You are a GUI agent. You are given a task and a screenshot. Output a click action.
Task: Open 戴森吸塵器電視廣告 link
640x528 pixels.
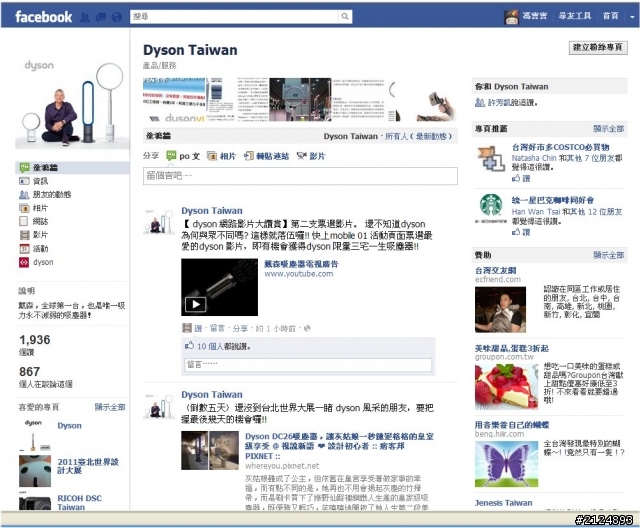pyautogui.click(x=301, y=264)
